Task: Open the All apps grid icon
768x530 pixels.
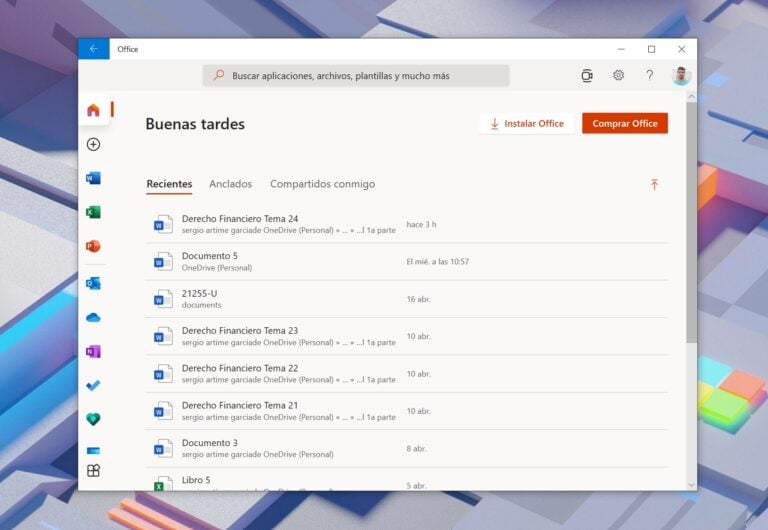Action: (93, 471)
